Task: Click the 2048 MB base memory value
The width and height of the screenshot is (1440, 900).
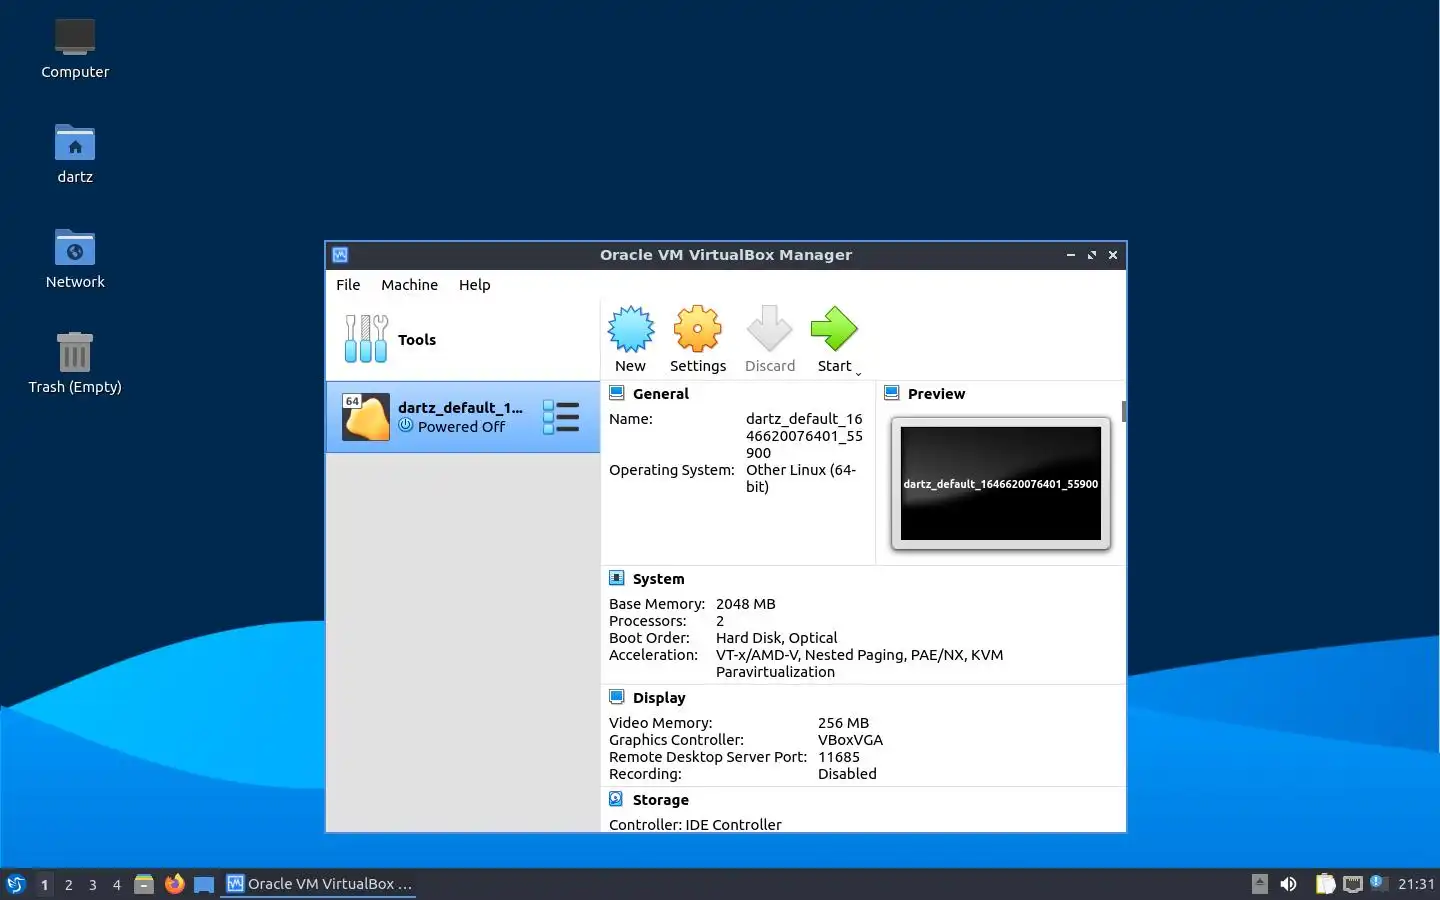Action: coord(746,604)
